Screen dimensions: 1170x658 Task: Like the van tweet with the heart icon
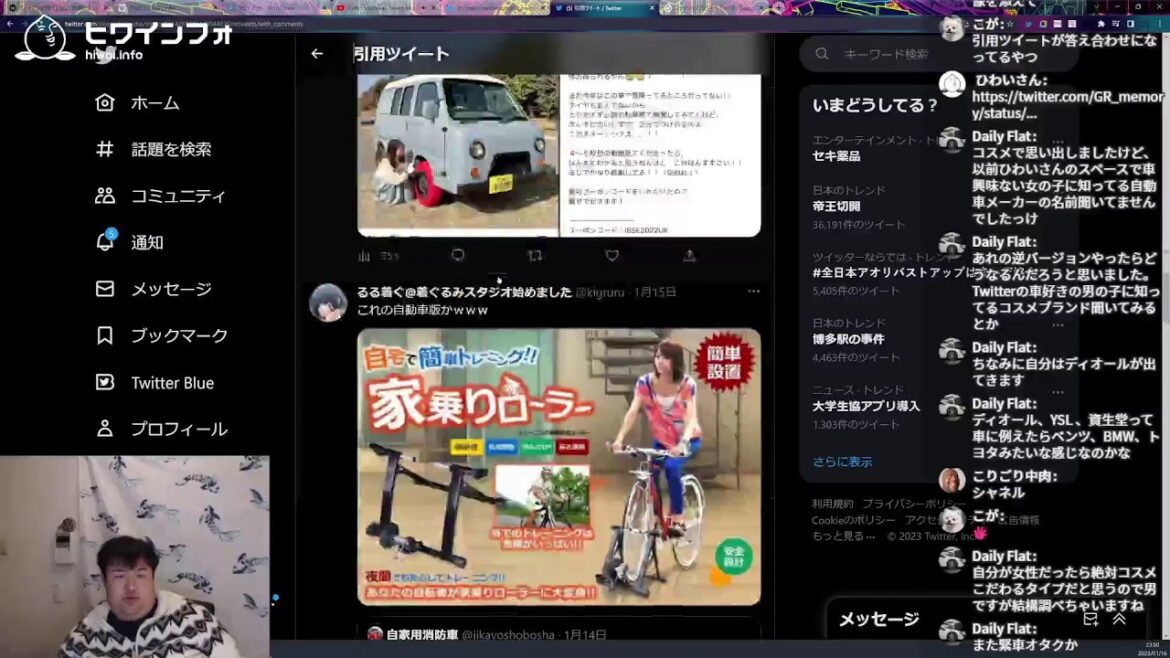[612, 256]
